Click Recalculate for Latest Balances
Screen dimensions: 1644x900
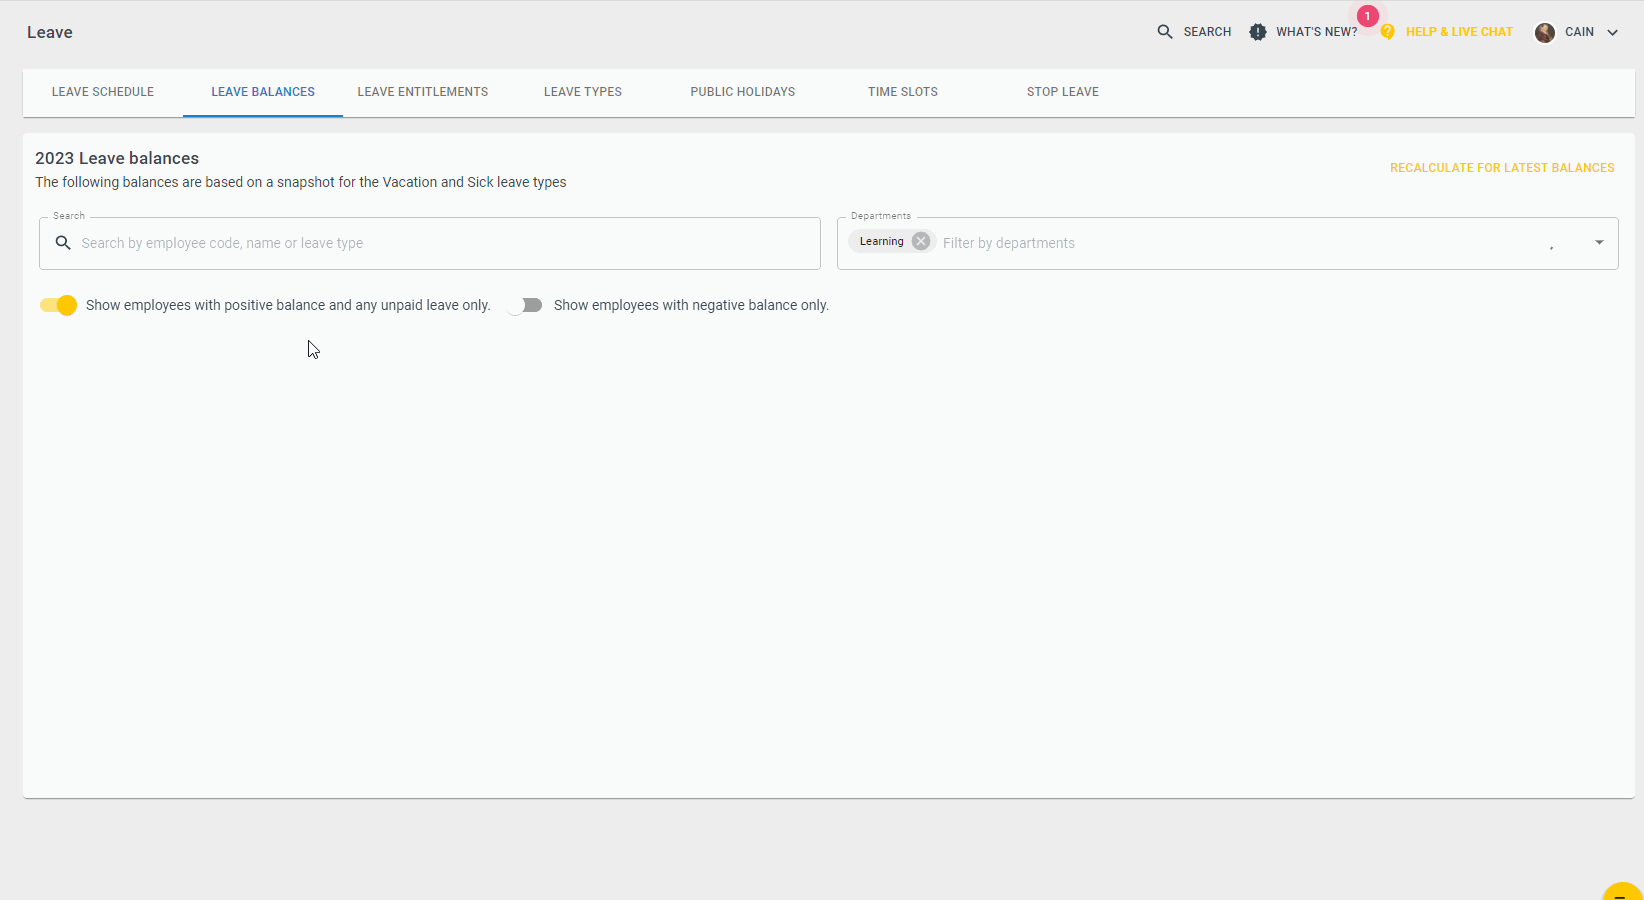point(1502,168)
